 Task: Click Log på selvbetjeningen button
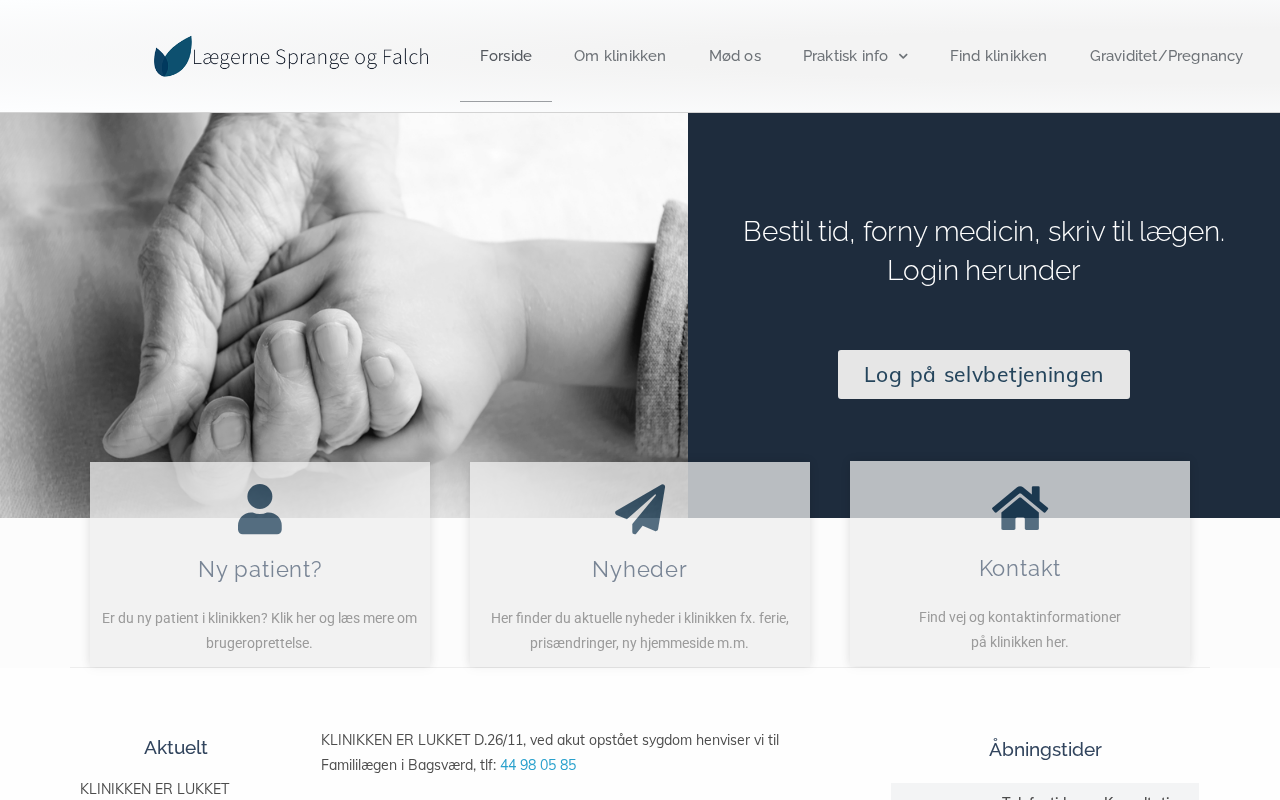tap(984, 374)
